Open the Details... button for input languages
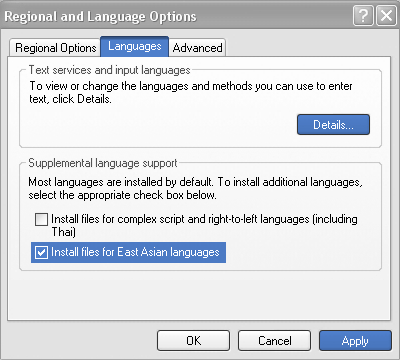Screen dimensions: 400x360 (x=333, y=125)
